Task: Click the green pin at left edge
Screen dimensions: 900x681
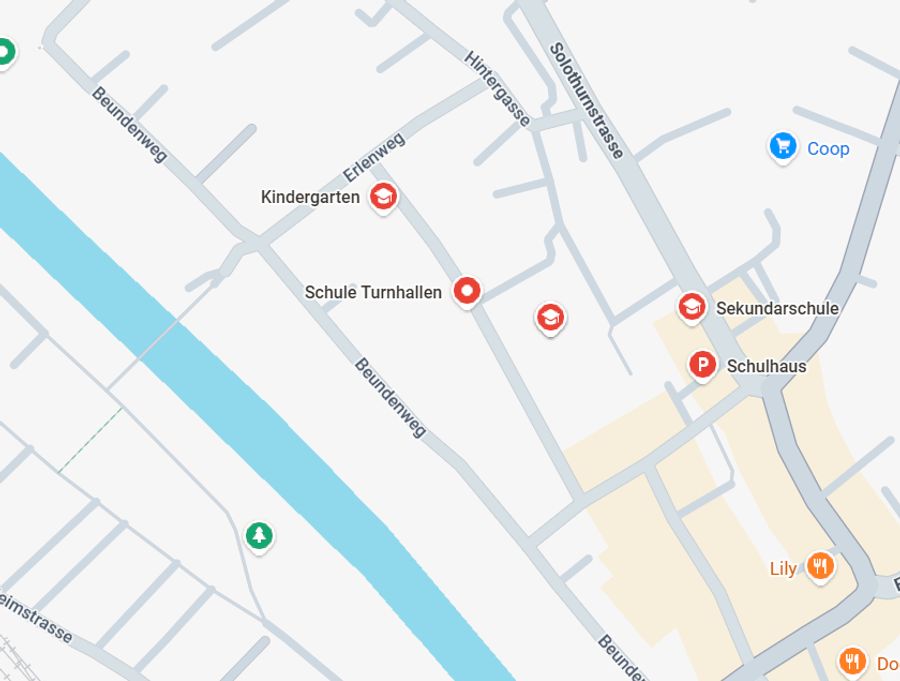Action: [x=6, y=53]
